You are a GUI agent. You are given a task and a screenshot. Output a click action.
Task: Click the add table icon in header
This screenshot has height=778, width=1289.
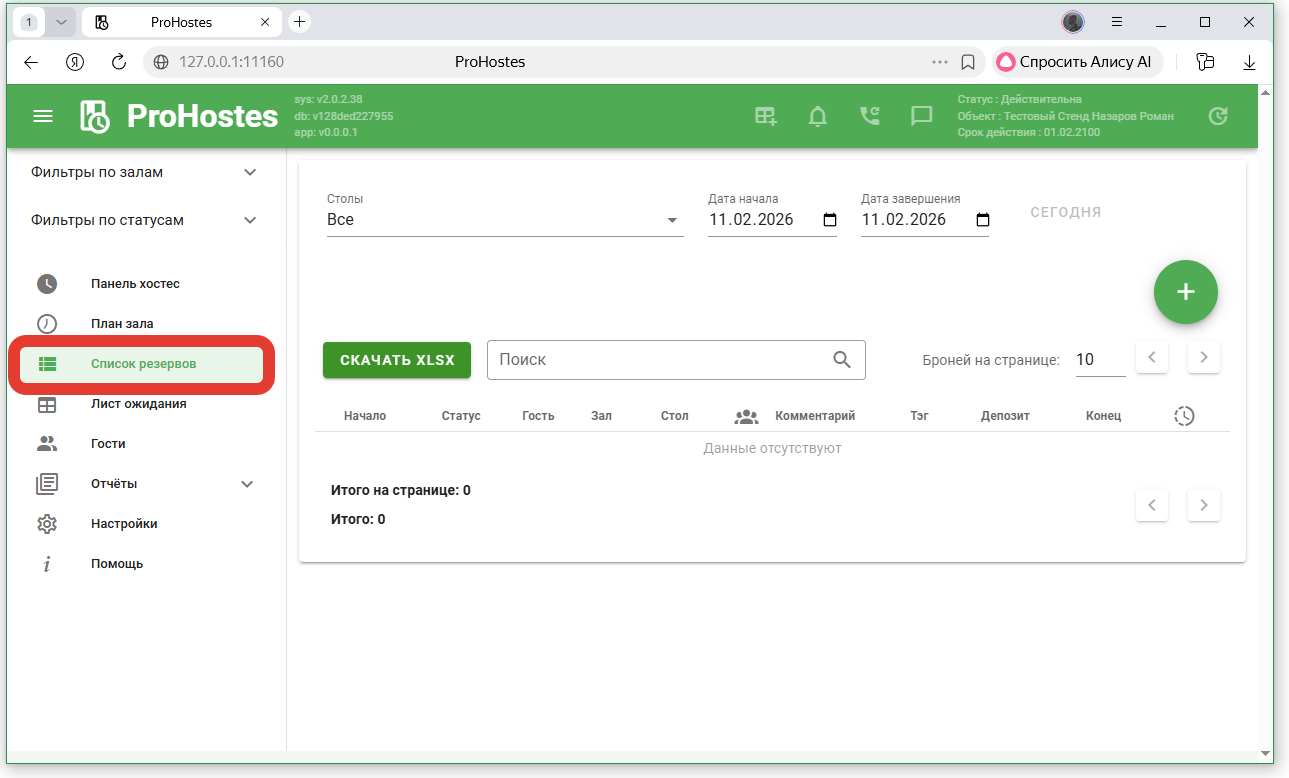[765, 116]
